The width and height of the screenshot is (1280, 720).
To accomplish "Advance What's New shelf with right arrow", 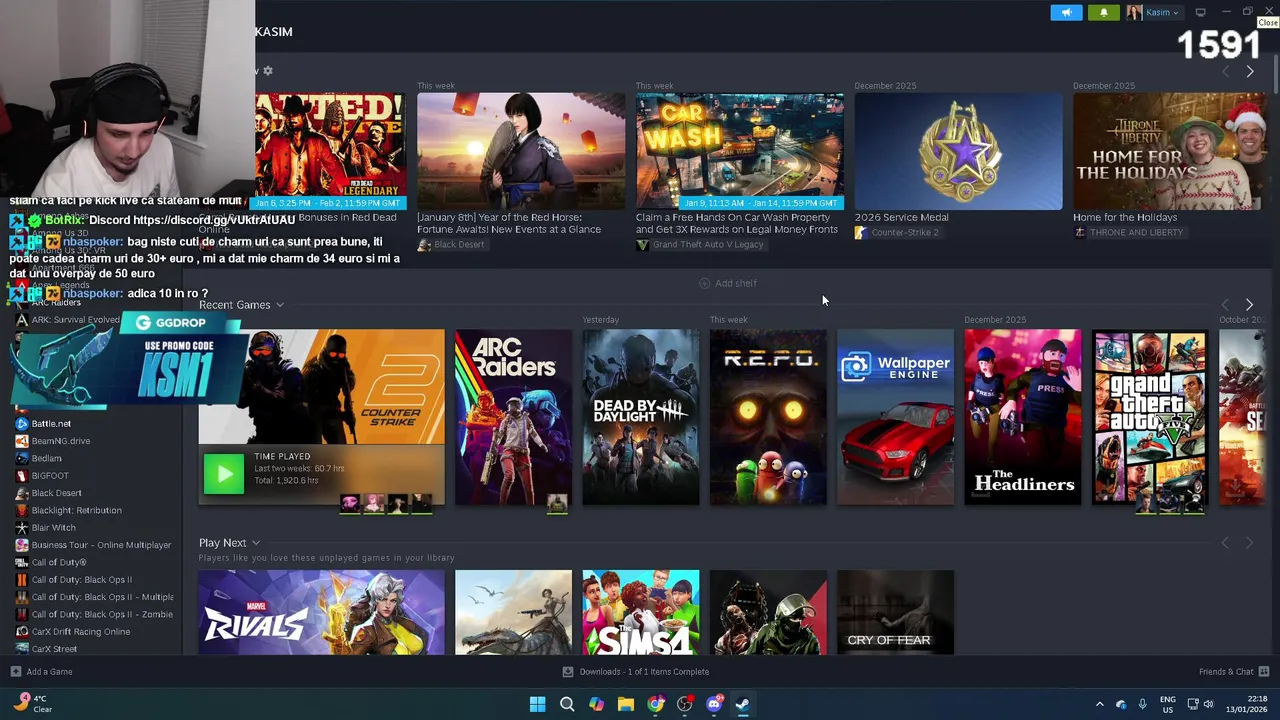I will [x=1249, y=71].
